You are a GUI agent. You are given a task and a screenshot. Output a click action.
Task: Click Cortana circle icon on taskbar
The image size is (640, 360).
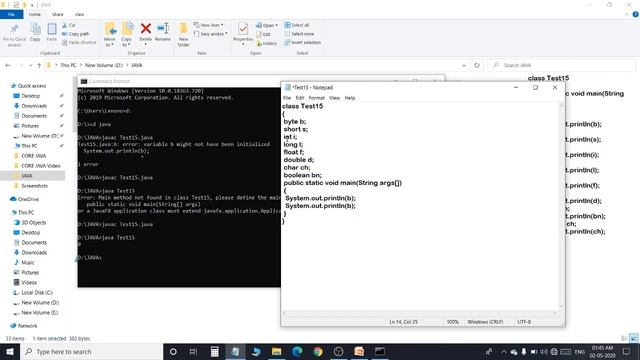(173, 351)
